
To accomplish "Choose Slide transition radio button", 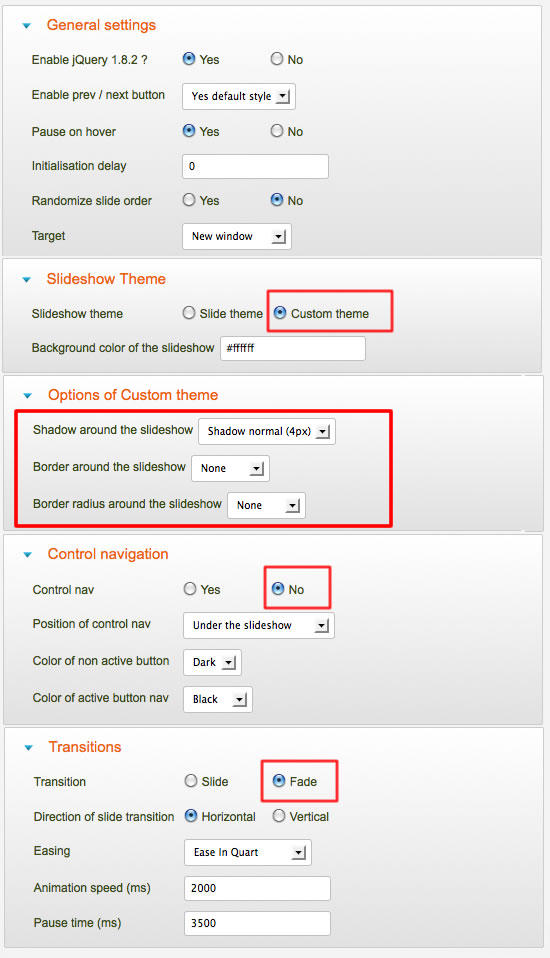I will pyautogui.click(x=191, y=781).
